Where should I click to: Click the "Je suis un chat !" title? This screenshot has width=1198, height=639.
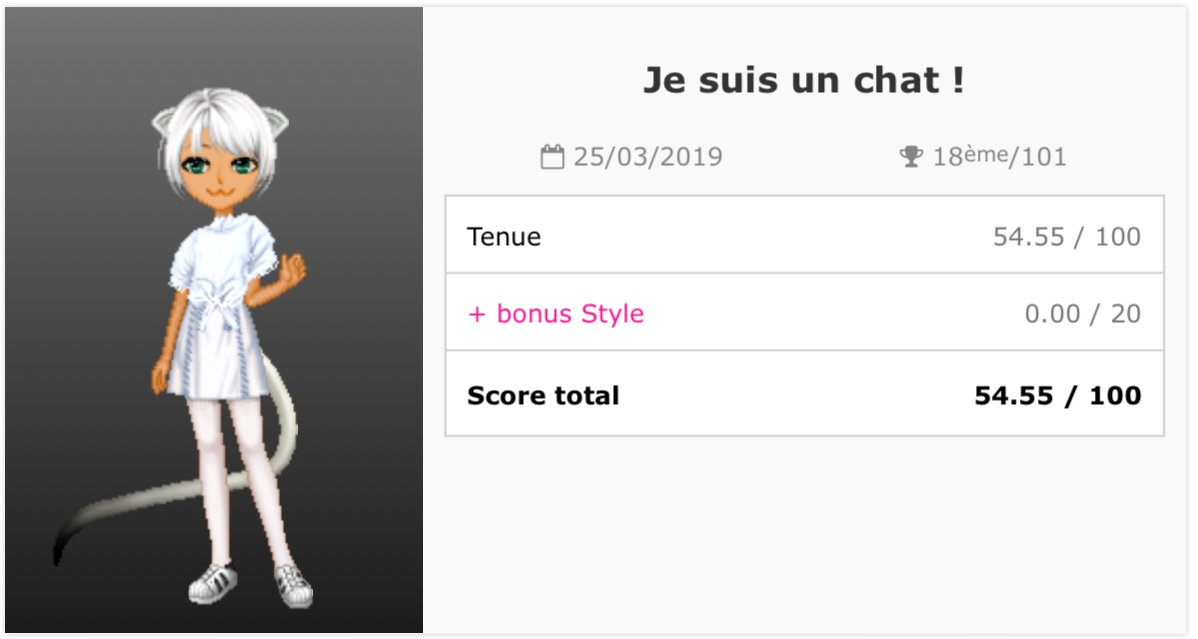click(x=803, y=80)
